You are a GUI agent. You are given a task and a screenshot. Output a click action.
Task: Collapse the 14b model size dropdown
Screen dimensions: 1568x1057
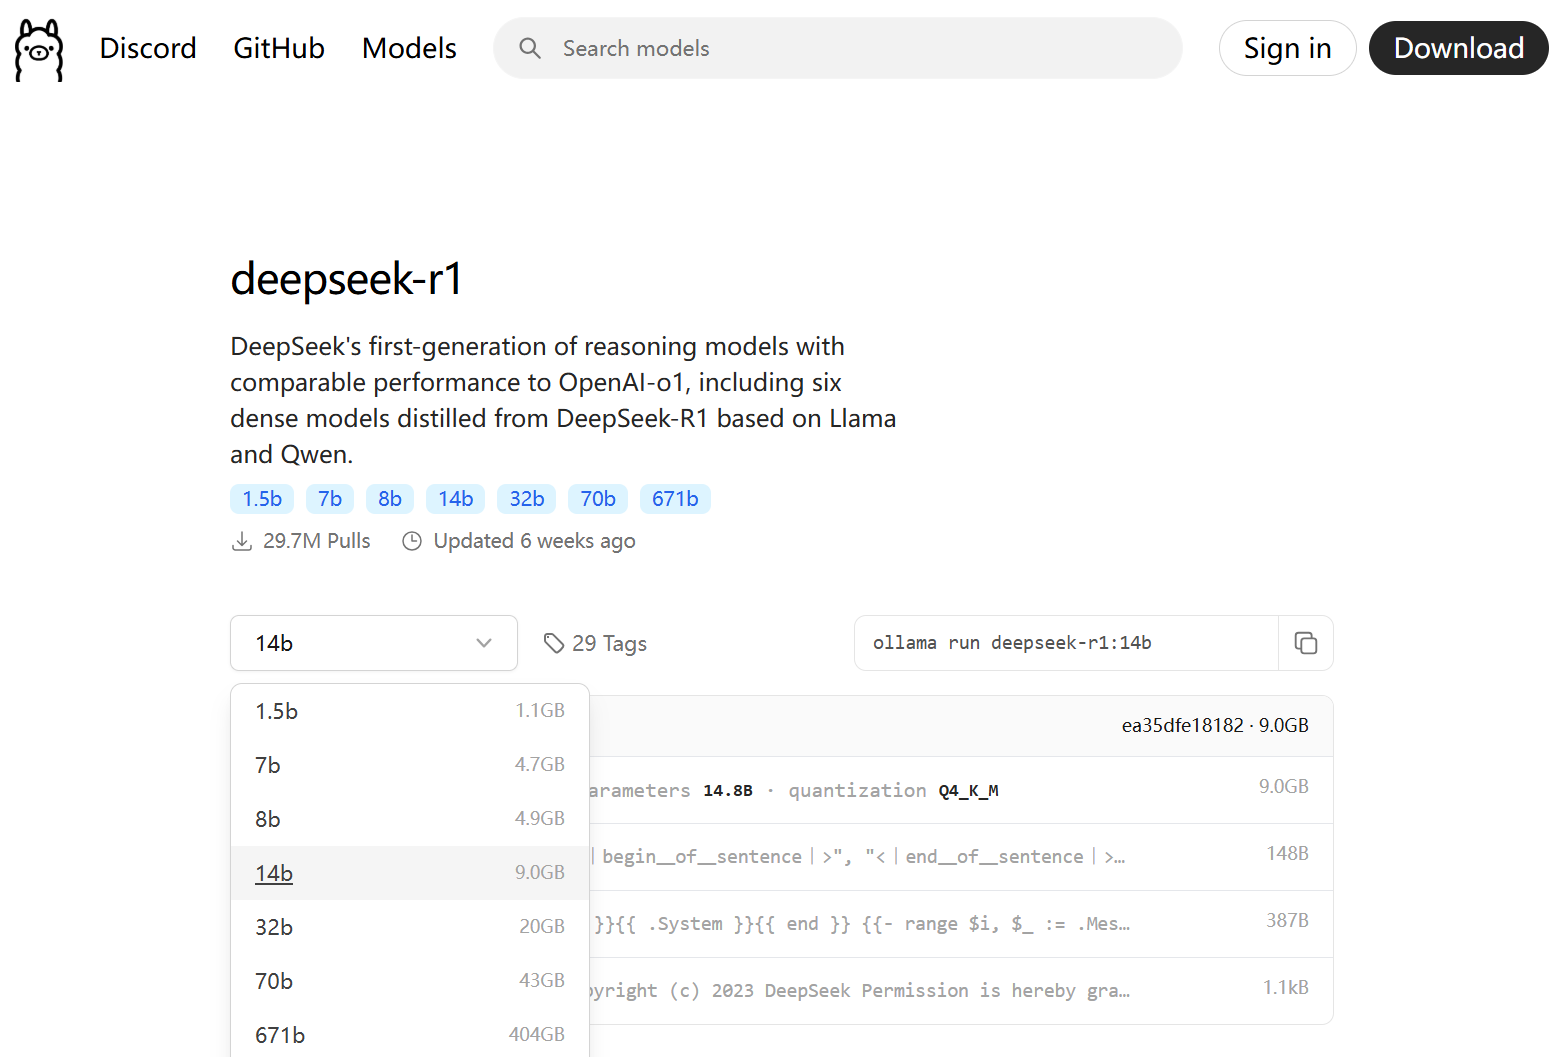(x=374, y=643)
